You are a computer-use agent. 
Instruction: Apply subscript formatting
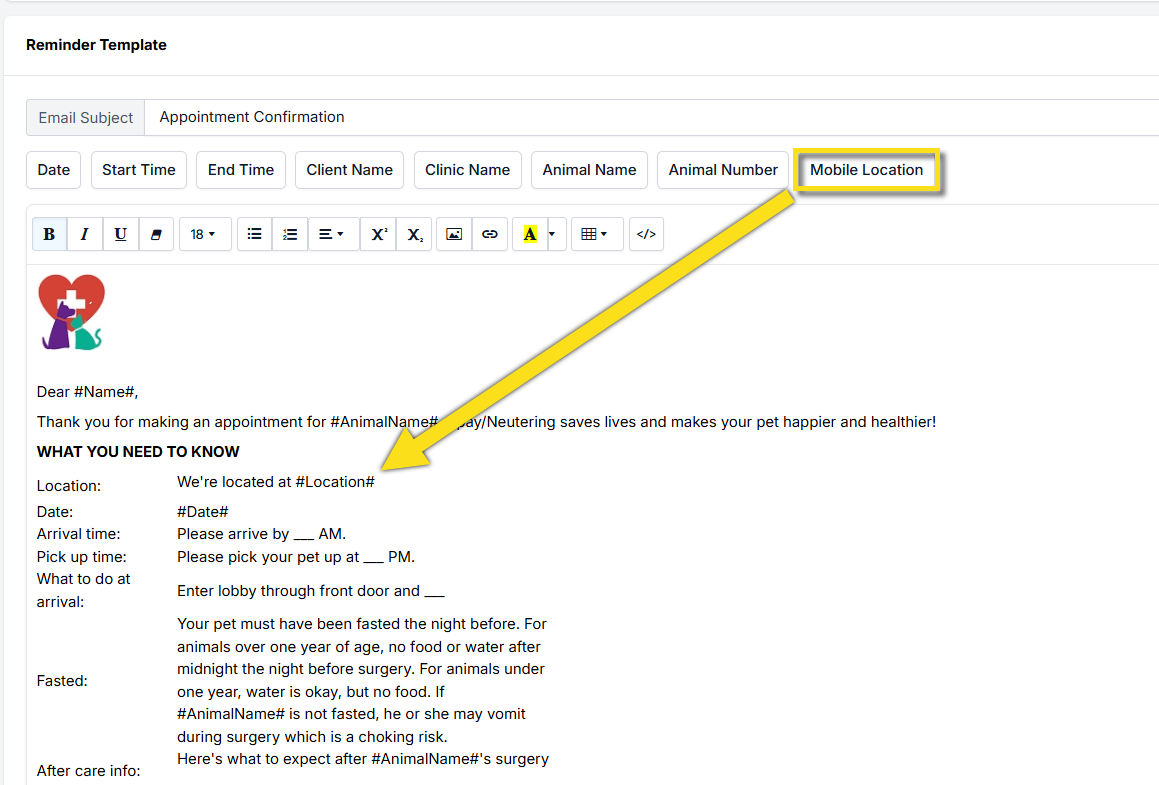(x=415, y=234)
